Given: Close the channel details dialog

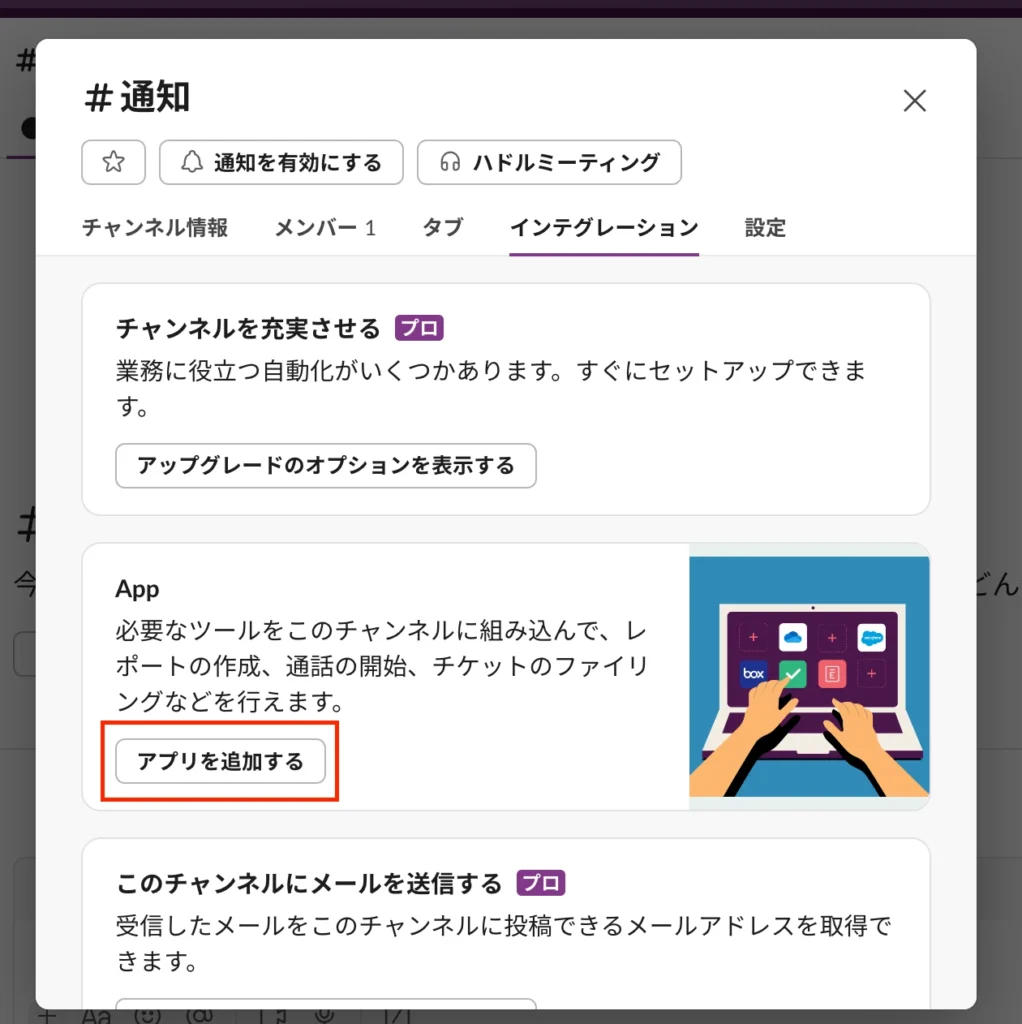Looking at the screenshot, I should click(x=914, y=100).
